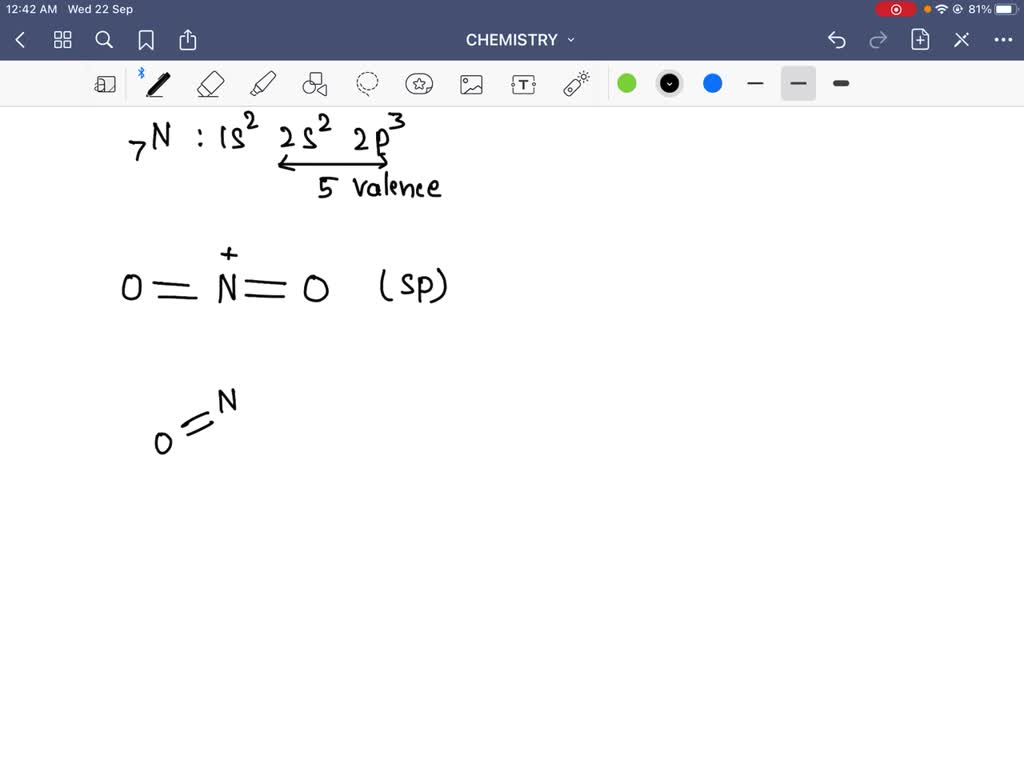Enable the medium stroke width
This screenshot has width=1024, height=768.
coord(797,83)
